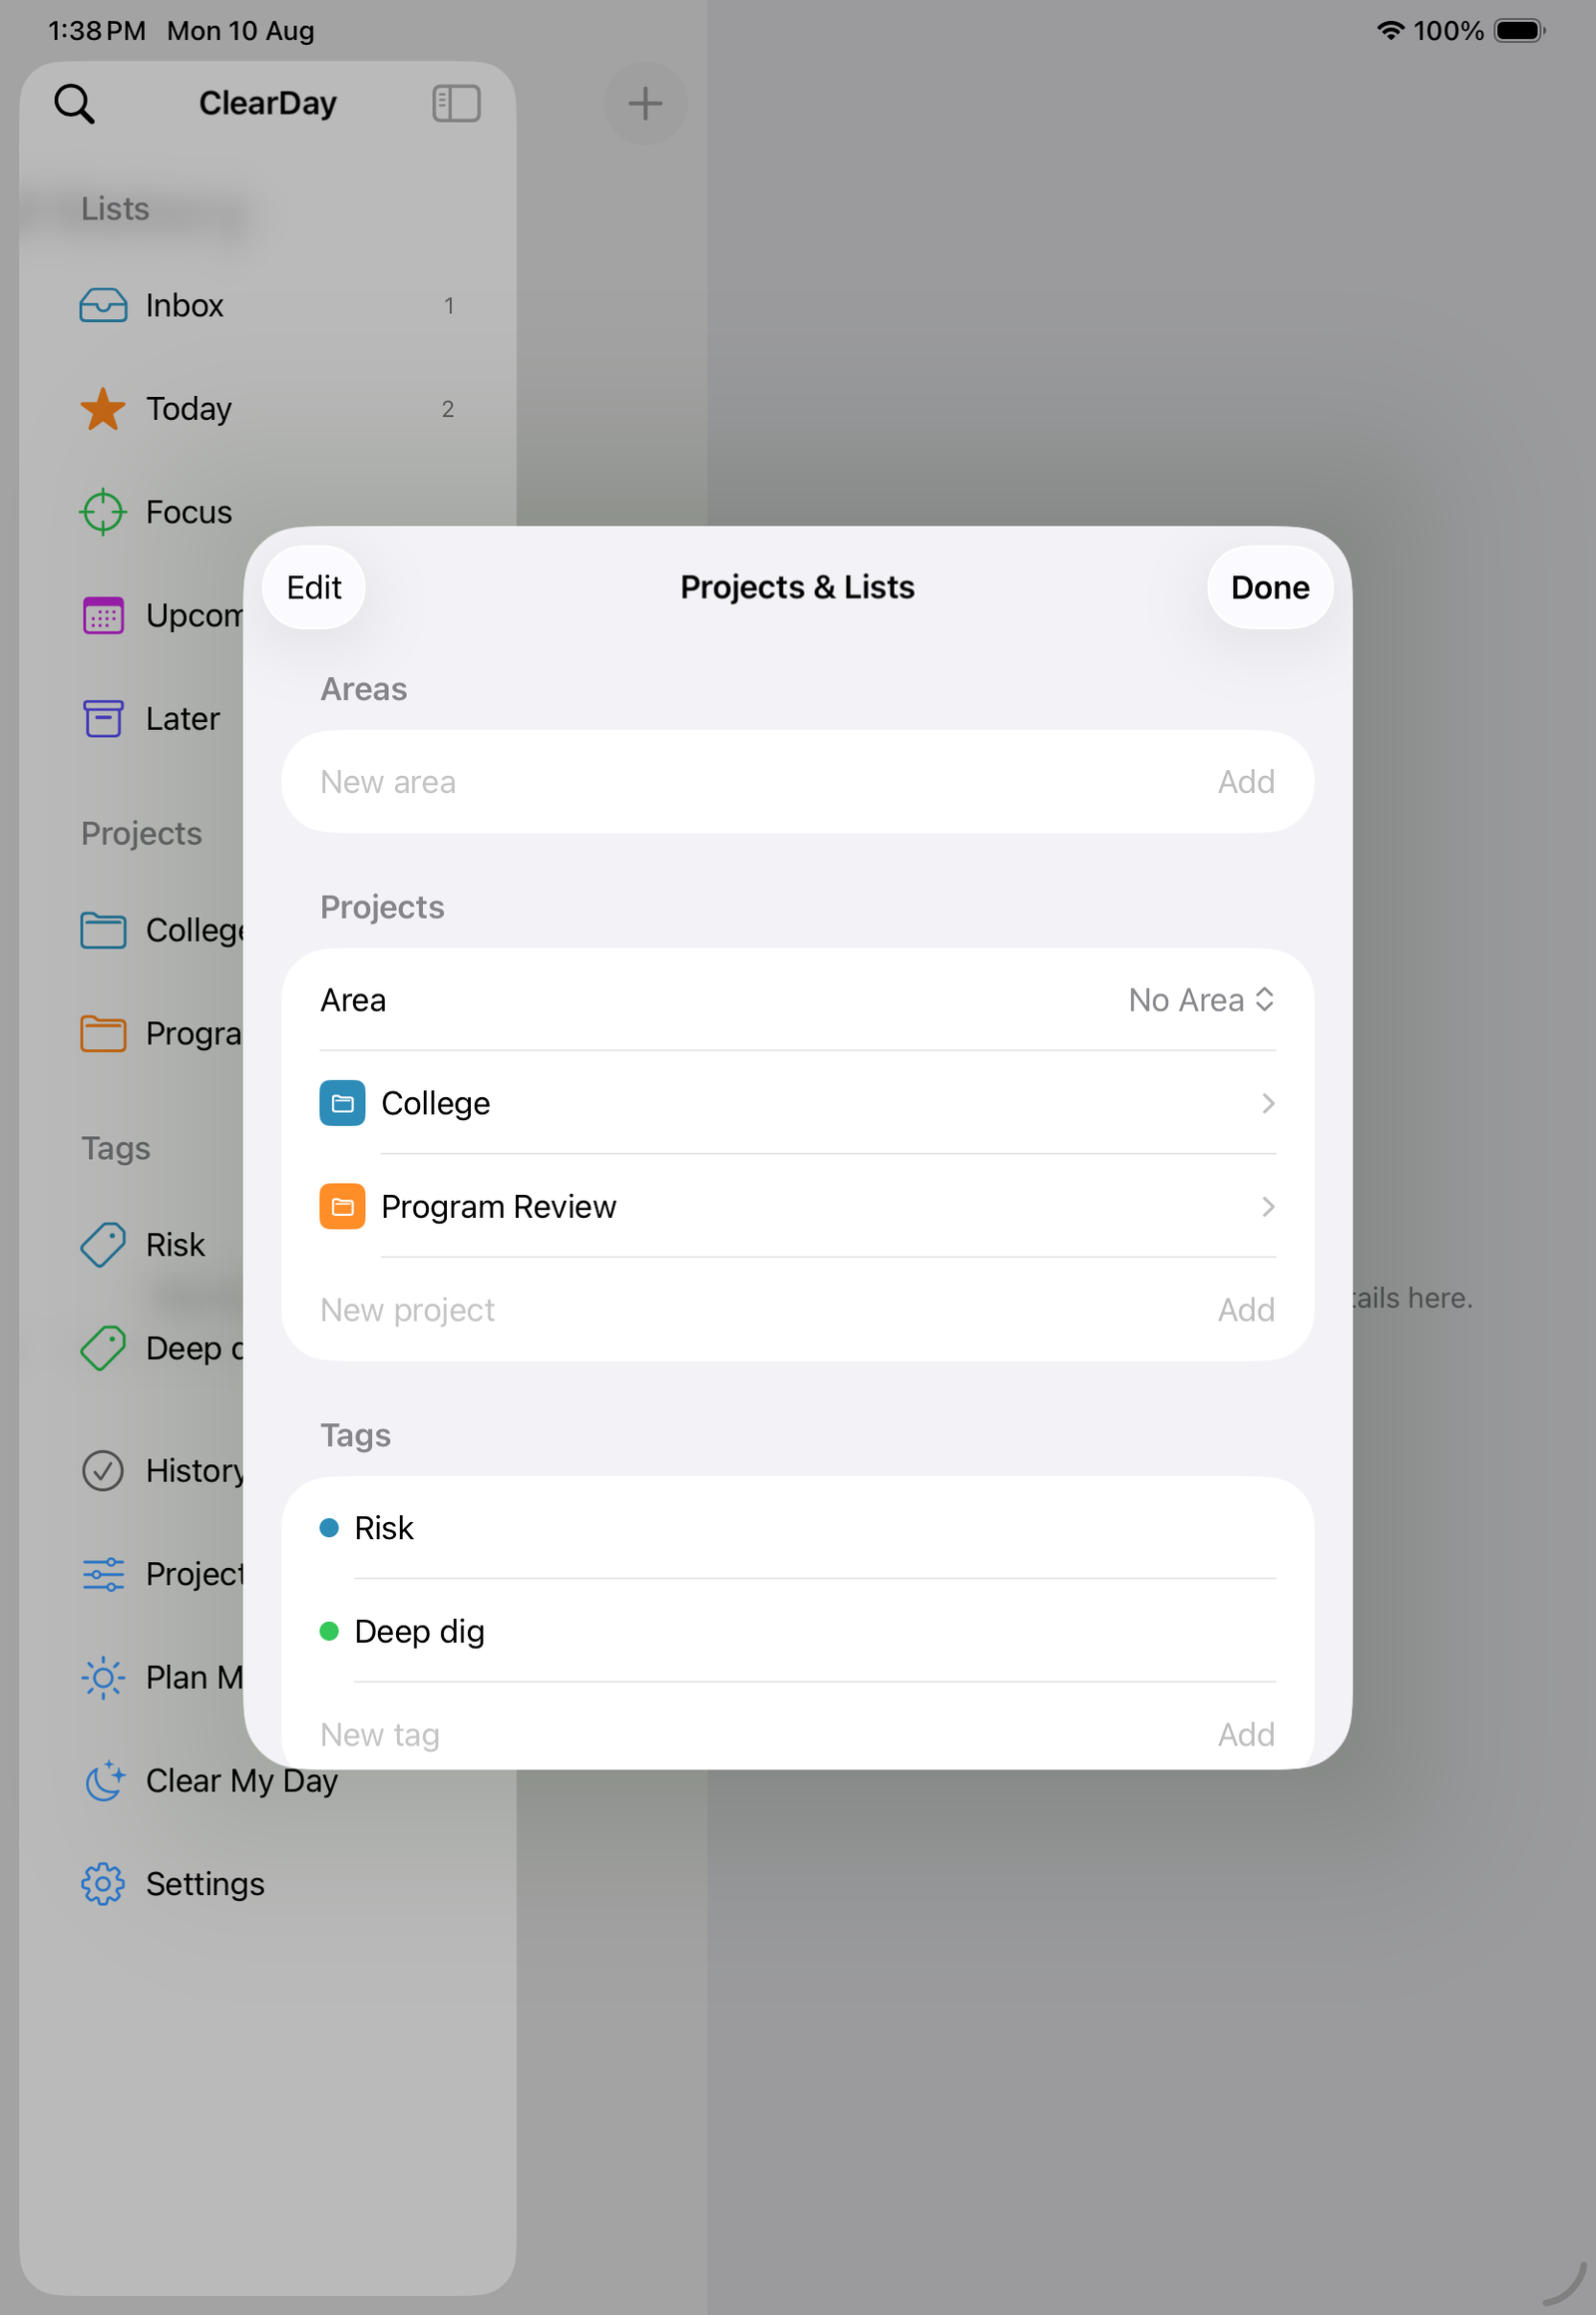This screenshot has height=2315, width=1596.
Task: Open Program Review row in dialog
Action: [x=798, y=1207]
